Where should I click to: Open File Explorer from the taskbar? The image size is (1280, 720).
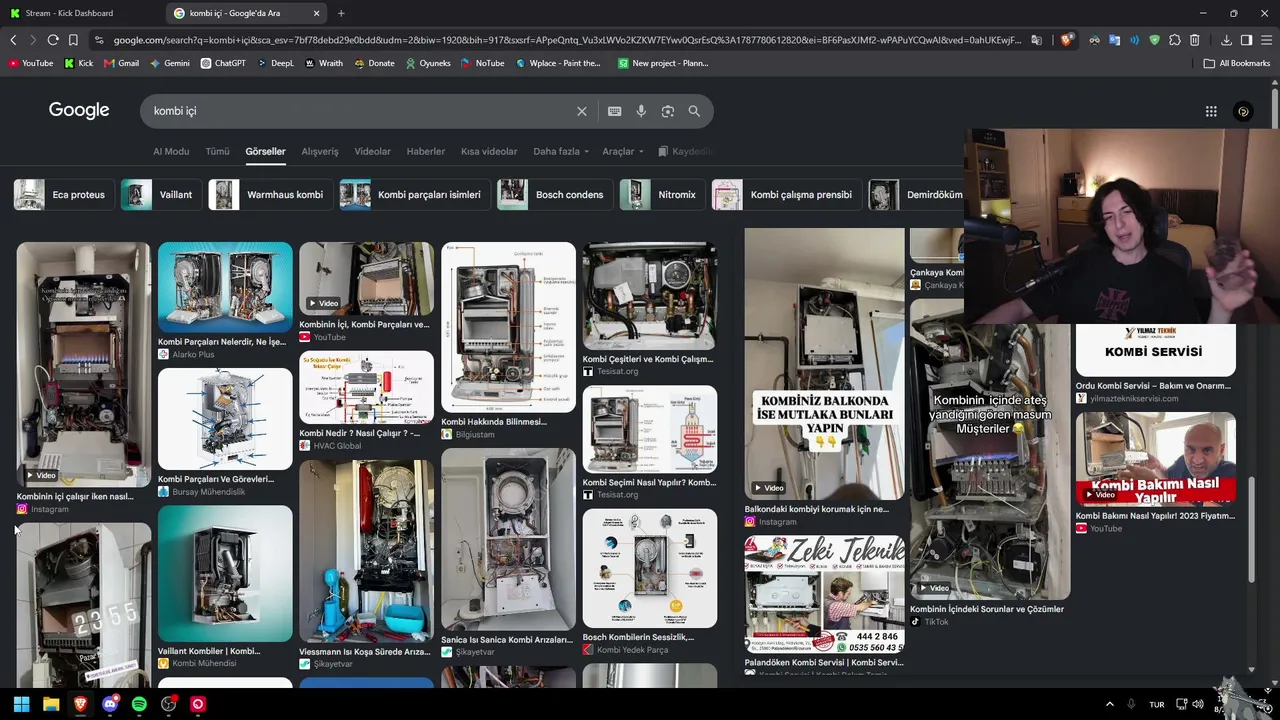[51, 704]
